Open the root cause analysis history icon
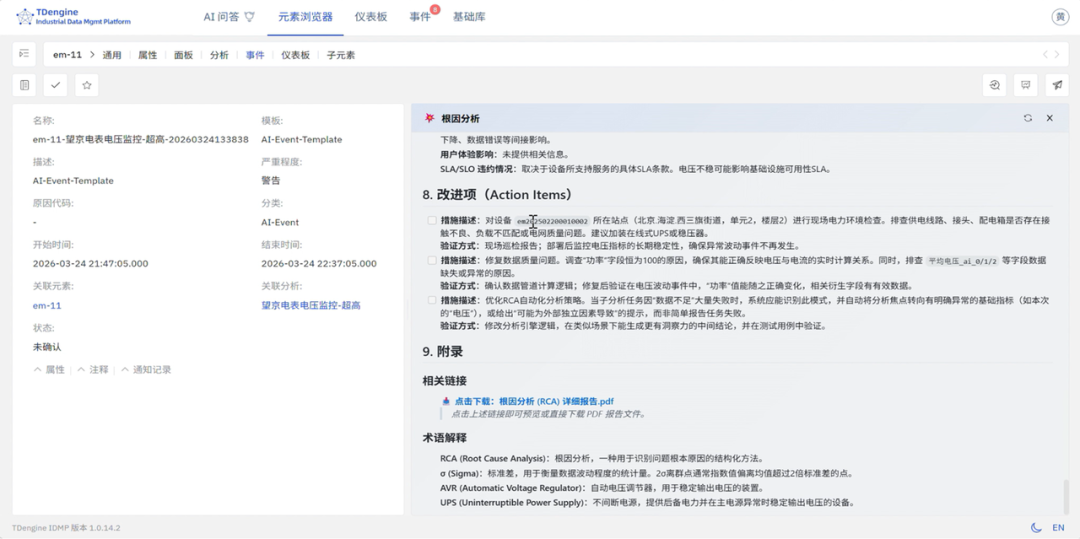The image size is (1080, 539). pyautogui.click(x=995, y=85)
